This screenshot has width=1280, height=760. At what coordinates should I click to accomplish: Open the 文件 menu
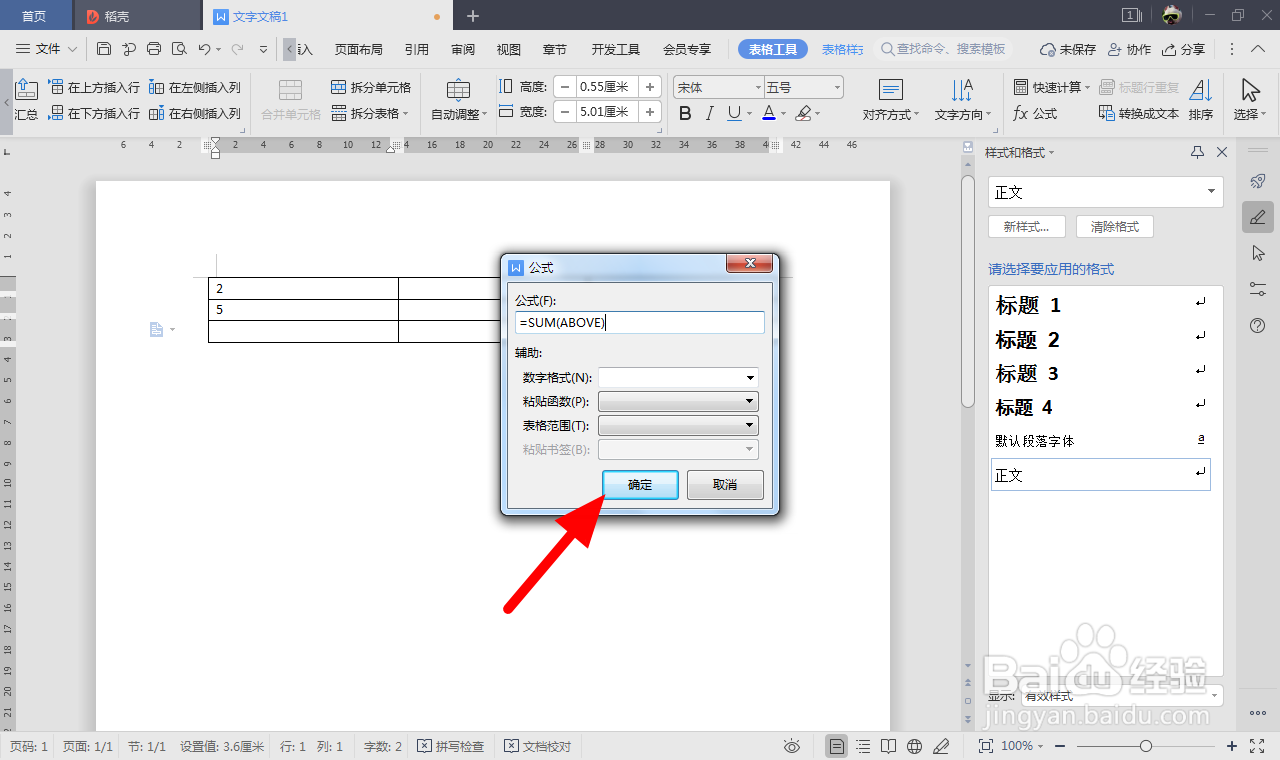coord(47,49)
